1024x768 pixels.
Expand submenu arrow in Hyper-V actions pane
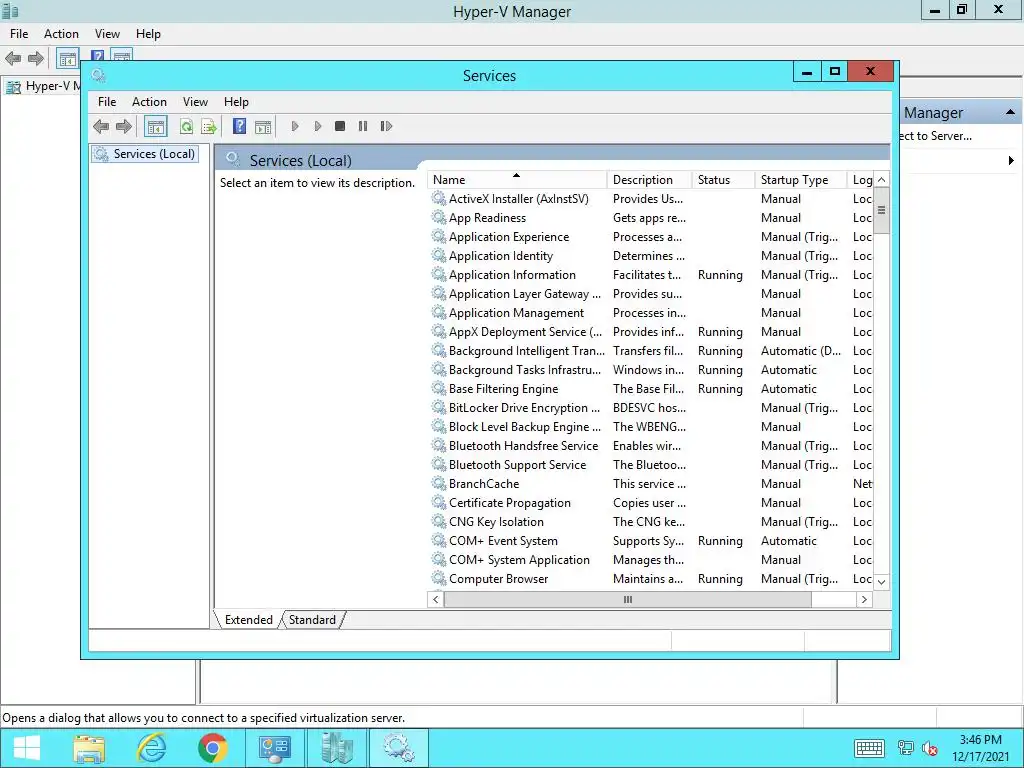click(x=1011, y=161)
